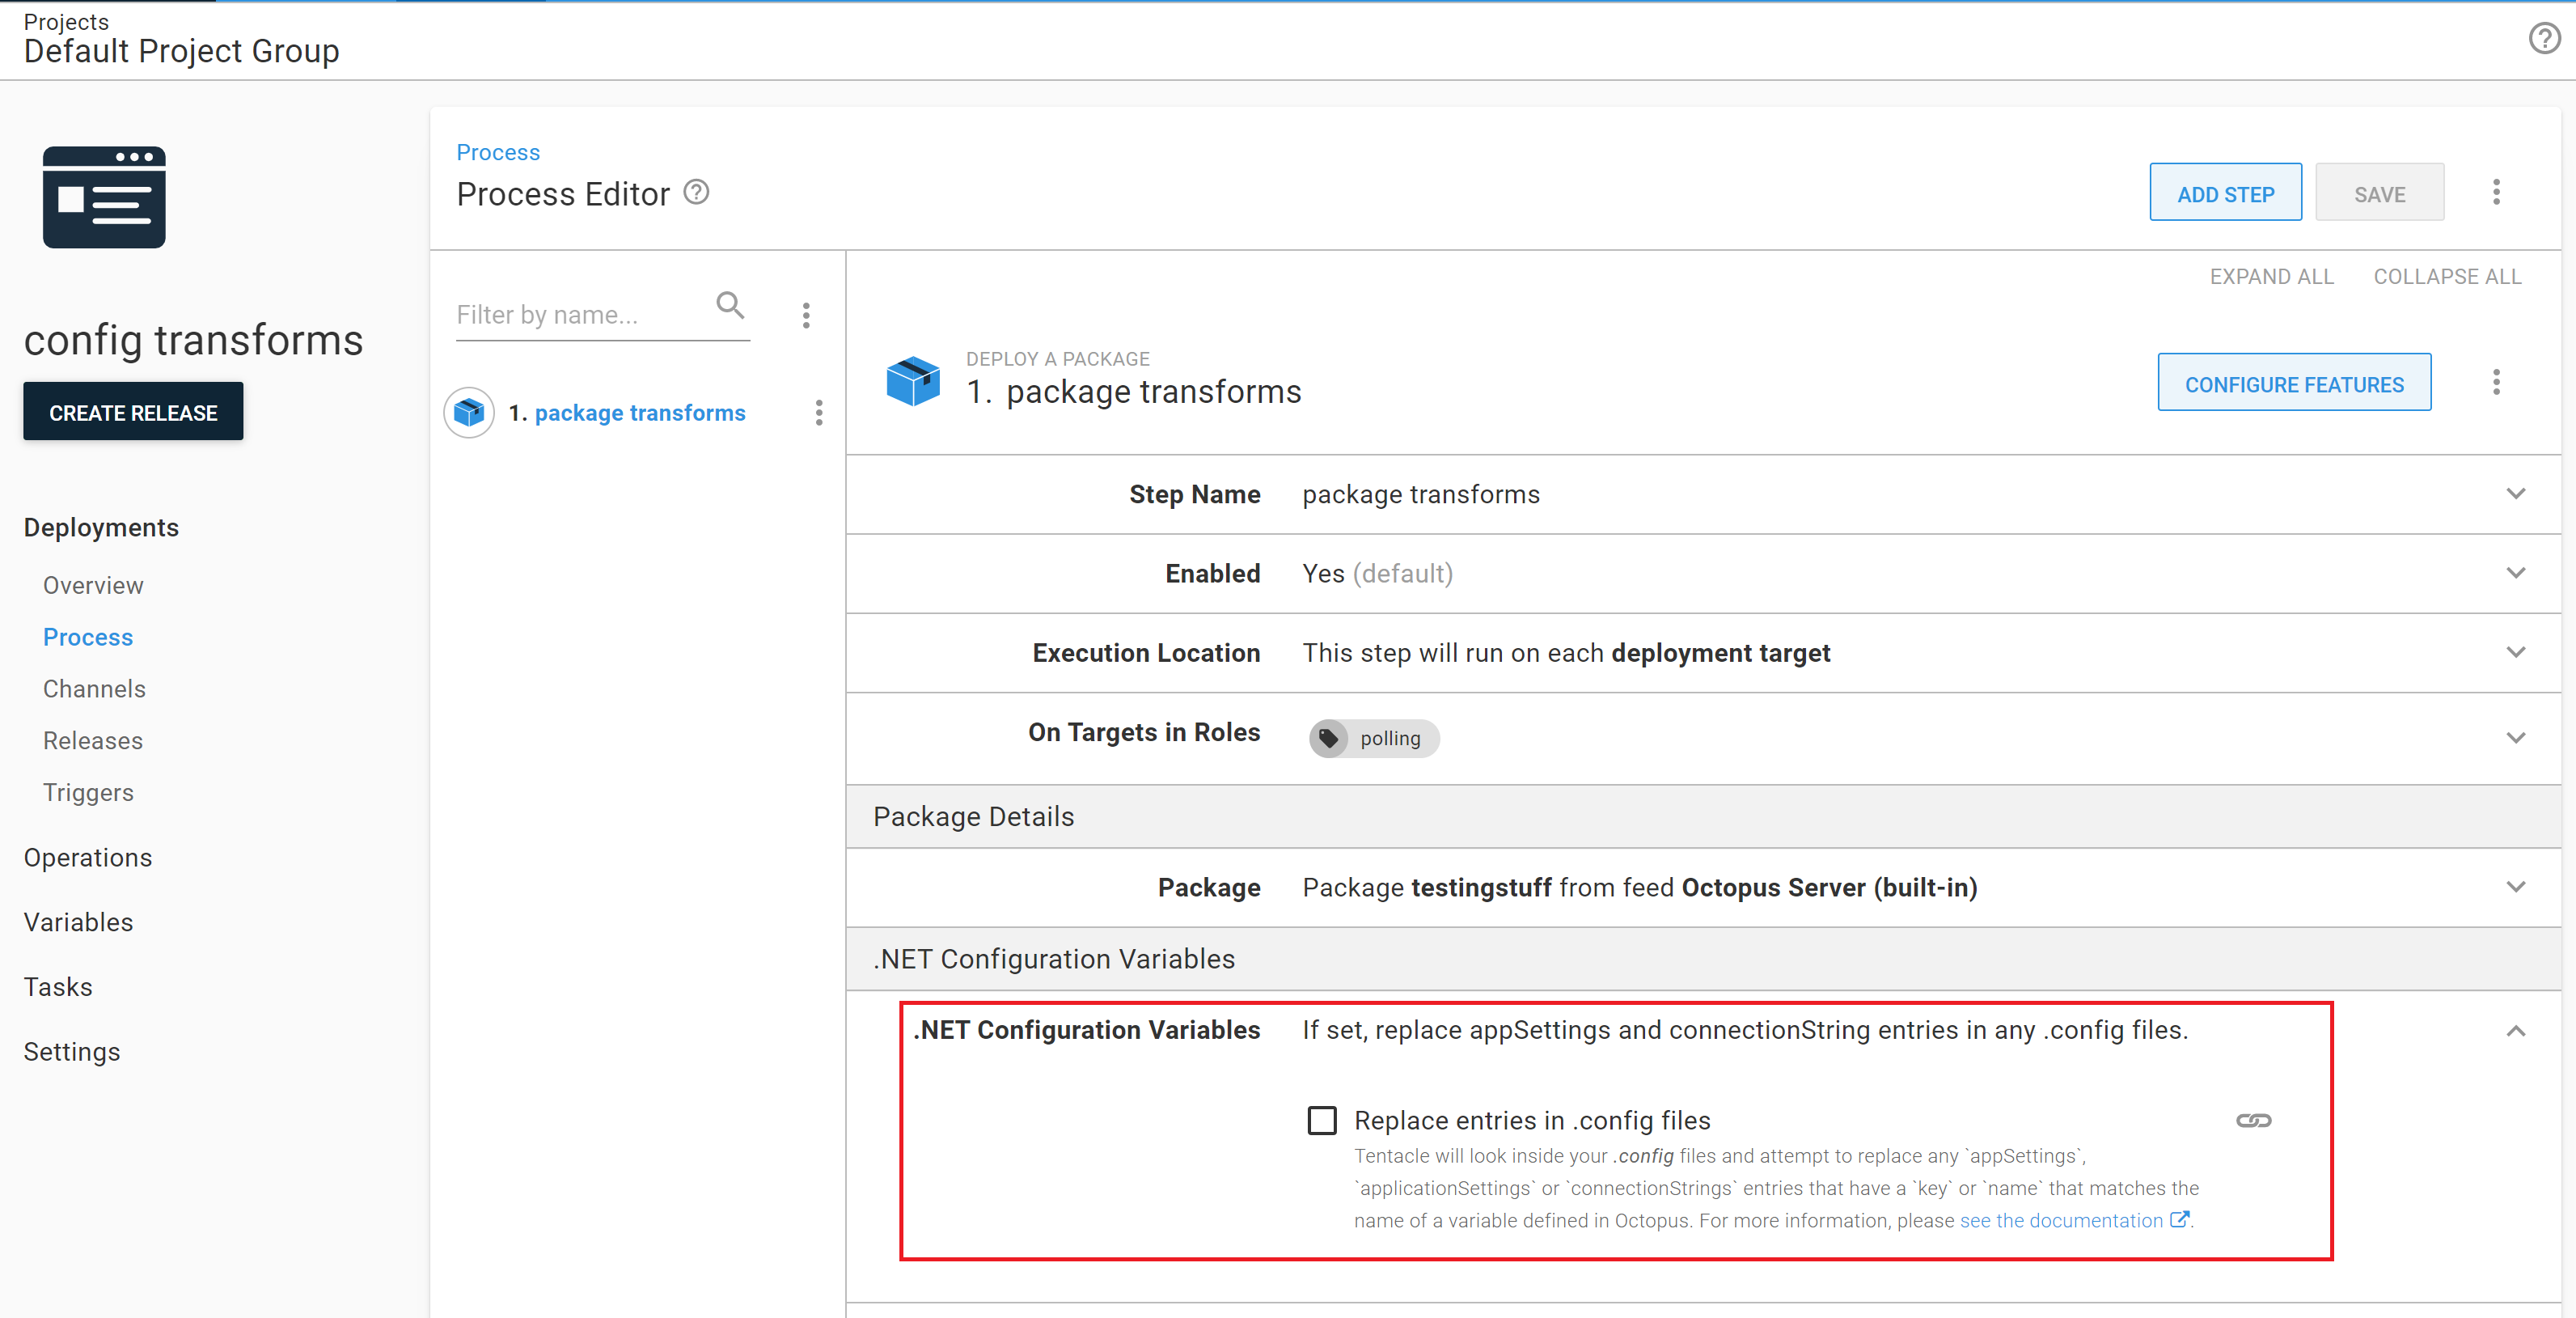This screenshot has height=1318, width=2576.
Task: Collapse the .NET Configuration Variables section
Action: pos(2516,1031)
